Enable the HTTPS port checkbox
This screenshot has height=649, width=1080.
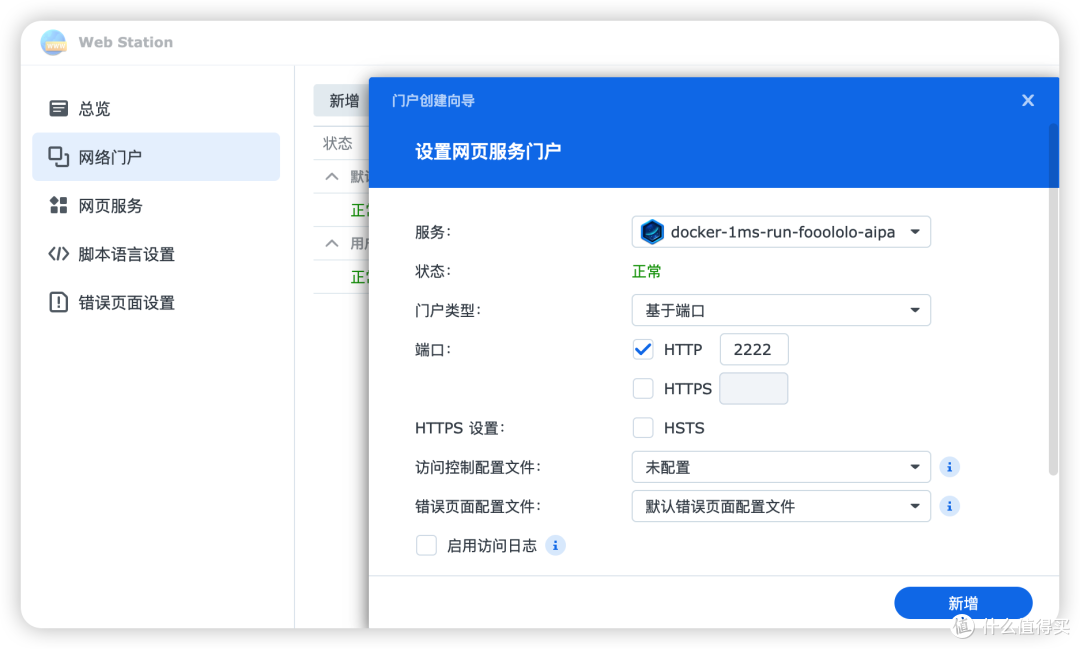click(x=643, y=389)
